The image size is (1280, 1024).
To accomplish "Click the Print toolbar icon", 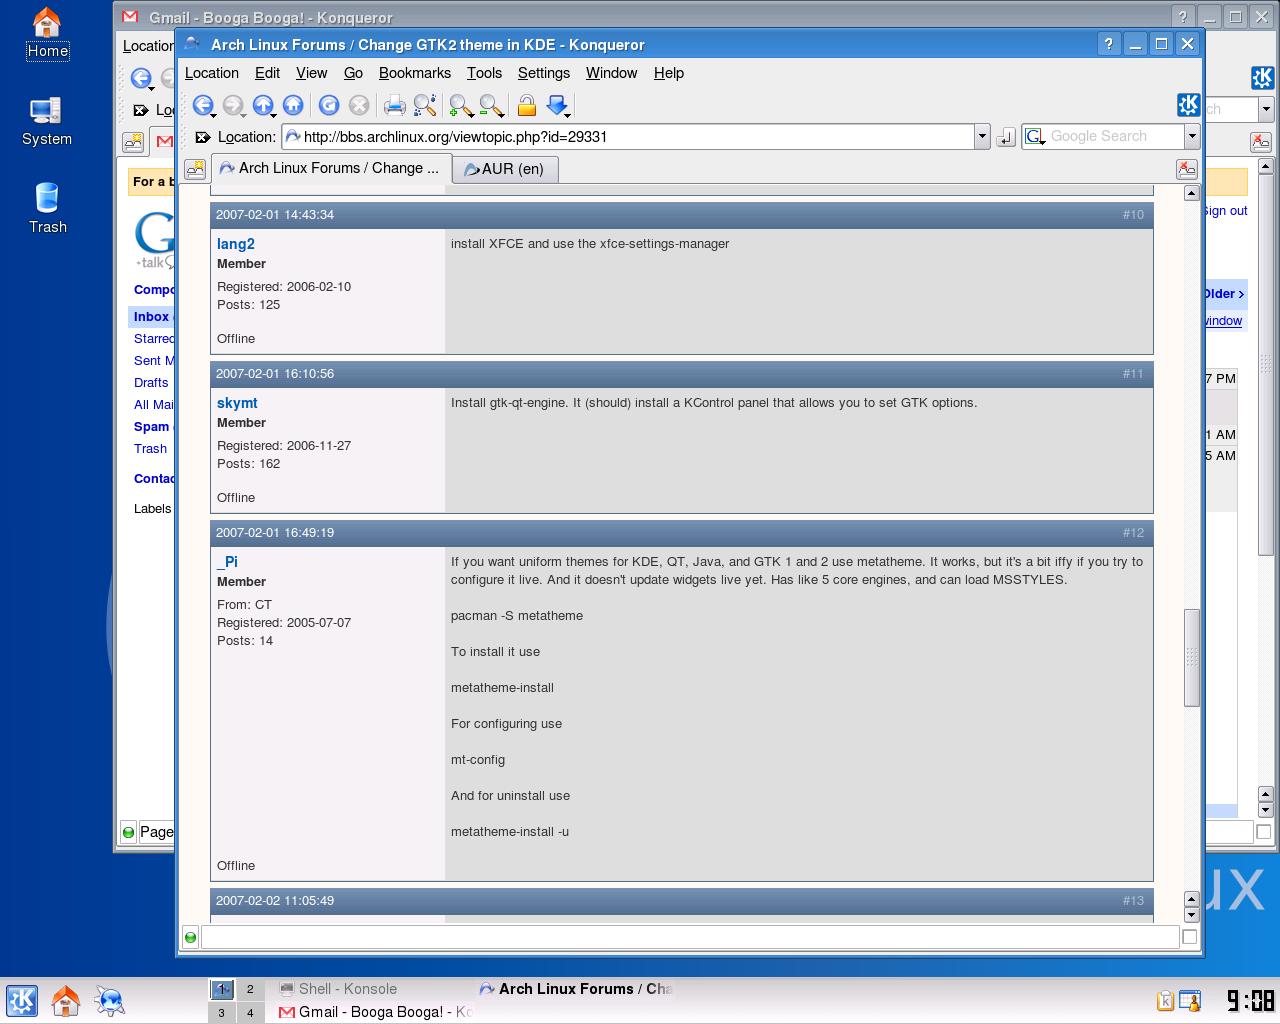I will pyautogui.click(x=395, y=105).
